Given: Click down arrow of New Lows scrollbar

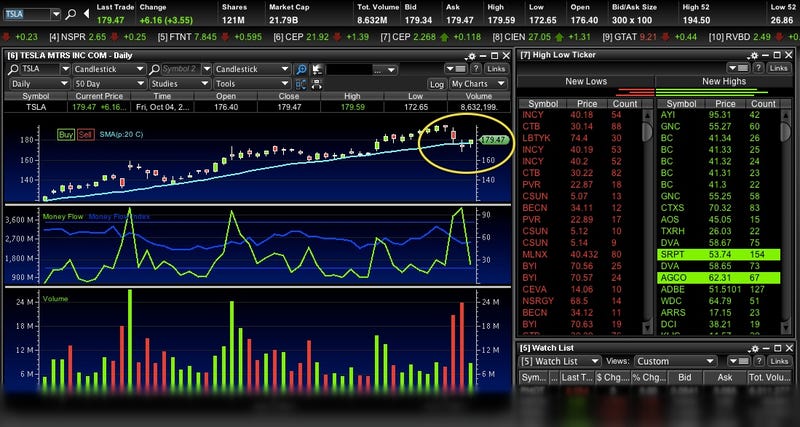Looking at the screenshot, I should pos(647,328).
